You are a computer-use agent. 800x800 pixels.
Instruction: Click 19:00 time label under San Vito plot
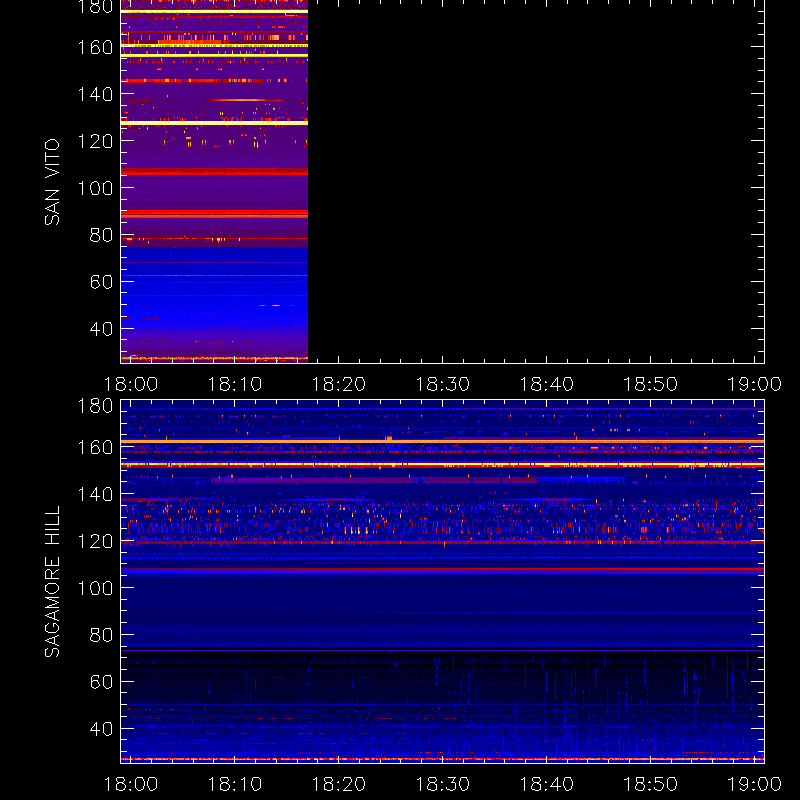tap(755, 384)
